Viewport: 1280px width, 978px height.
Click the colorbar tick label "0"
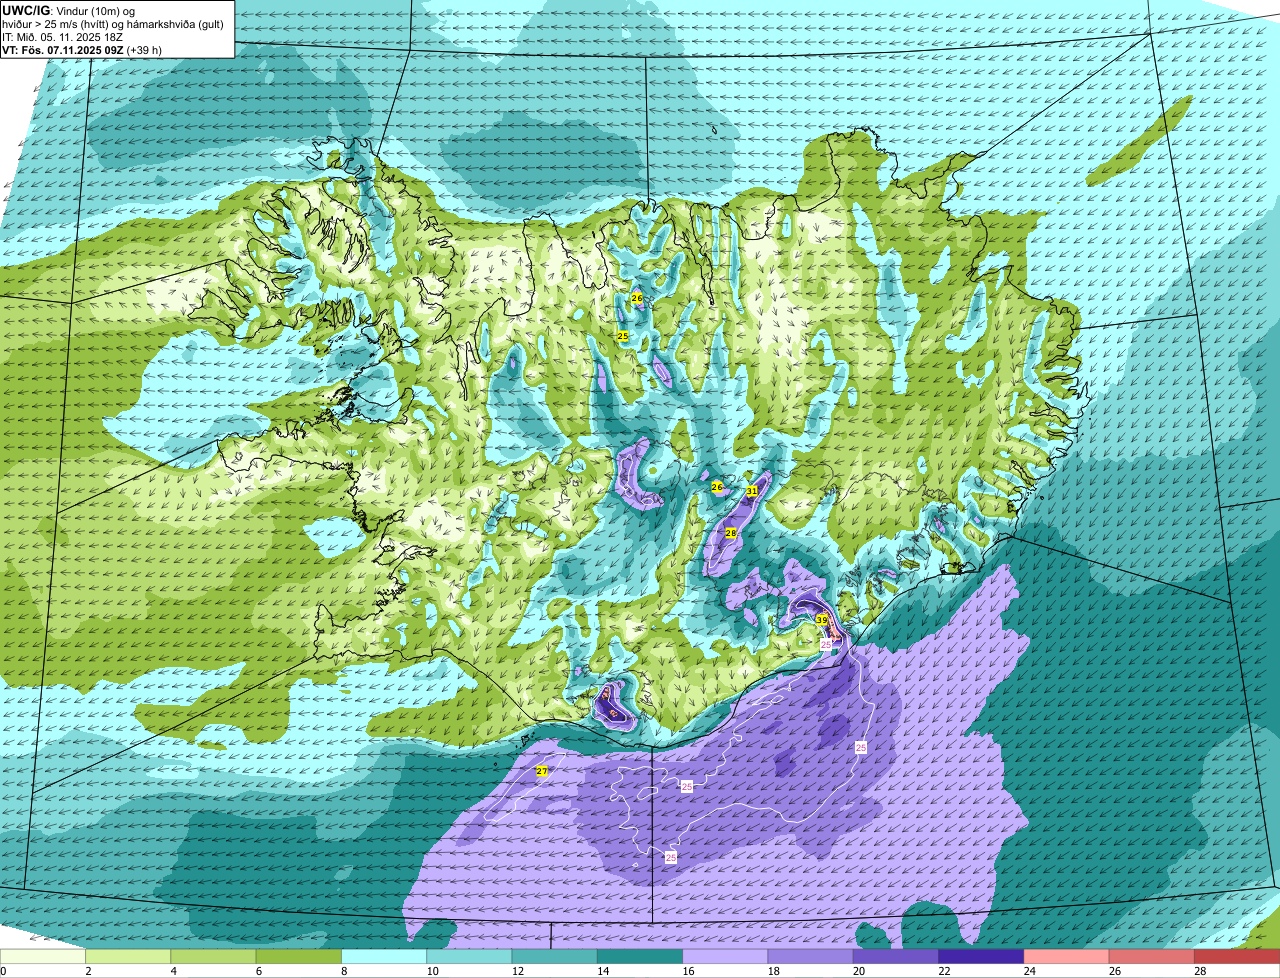coord(3,971)
